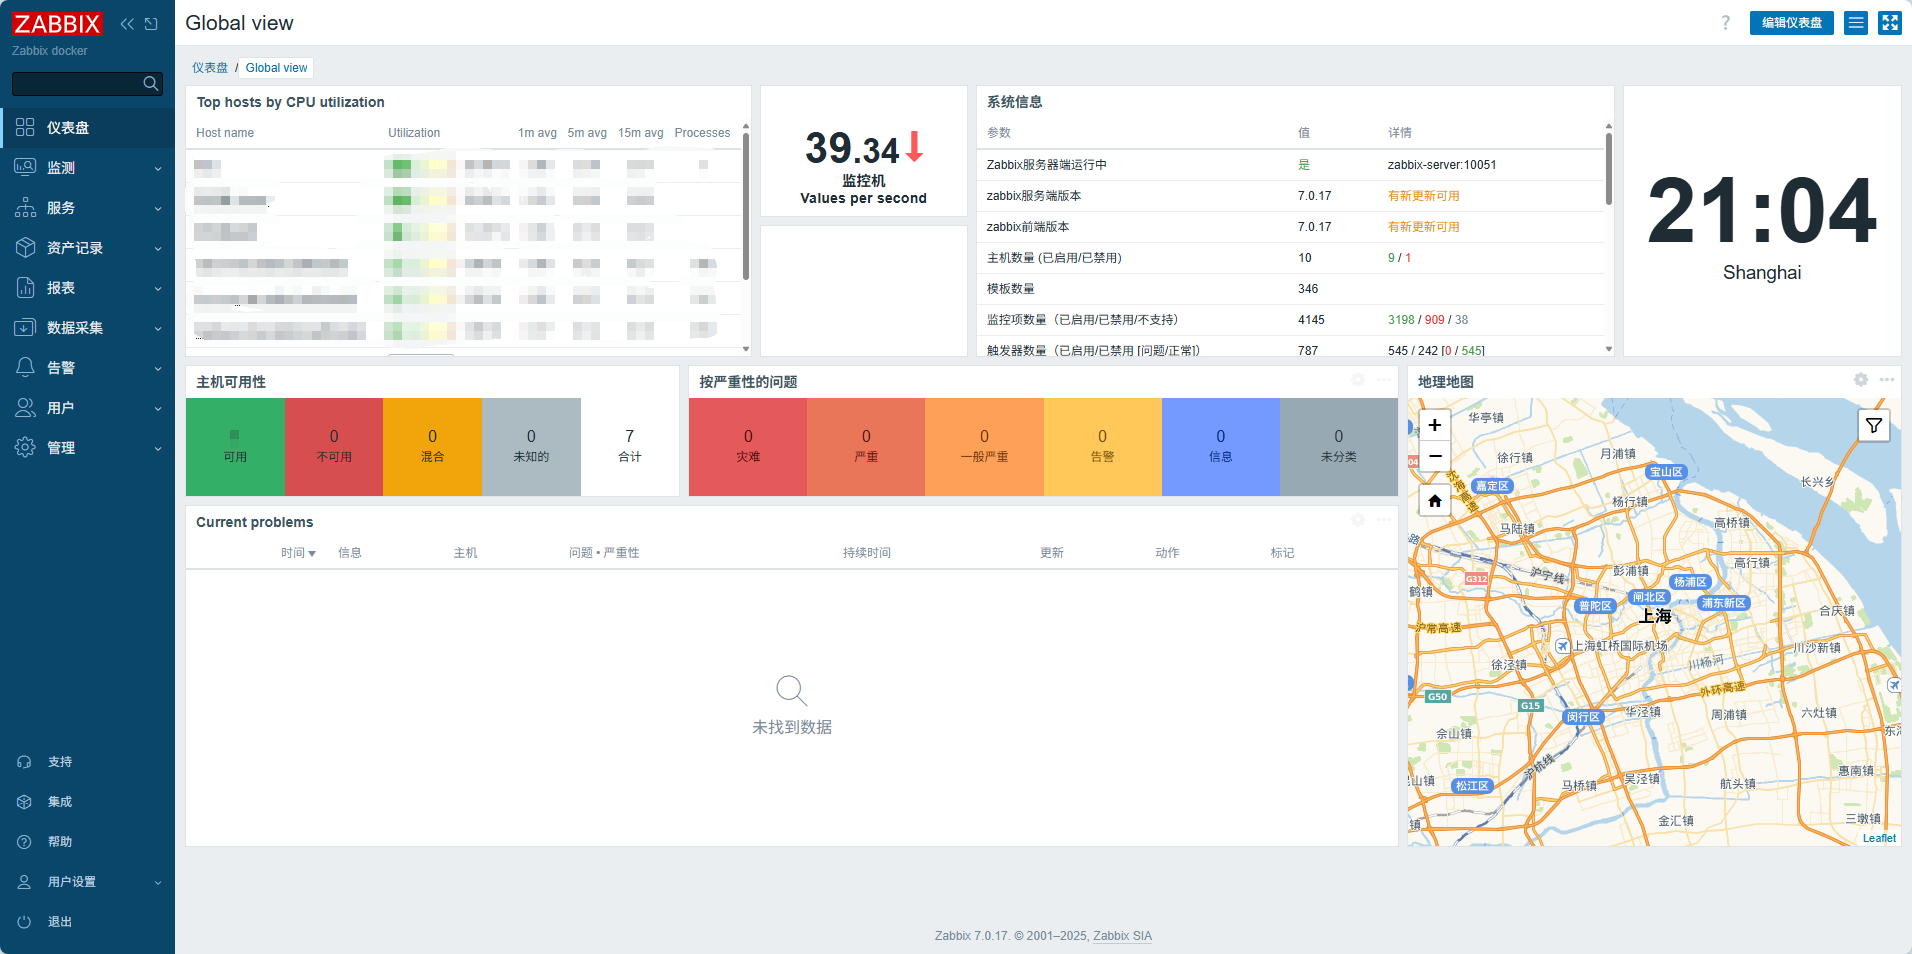Screen dimensions: 1912x954
Task: Expand the 监测 menu section
Action: 88,168
